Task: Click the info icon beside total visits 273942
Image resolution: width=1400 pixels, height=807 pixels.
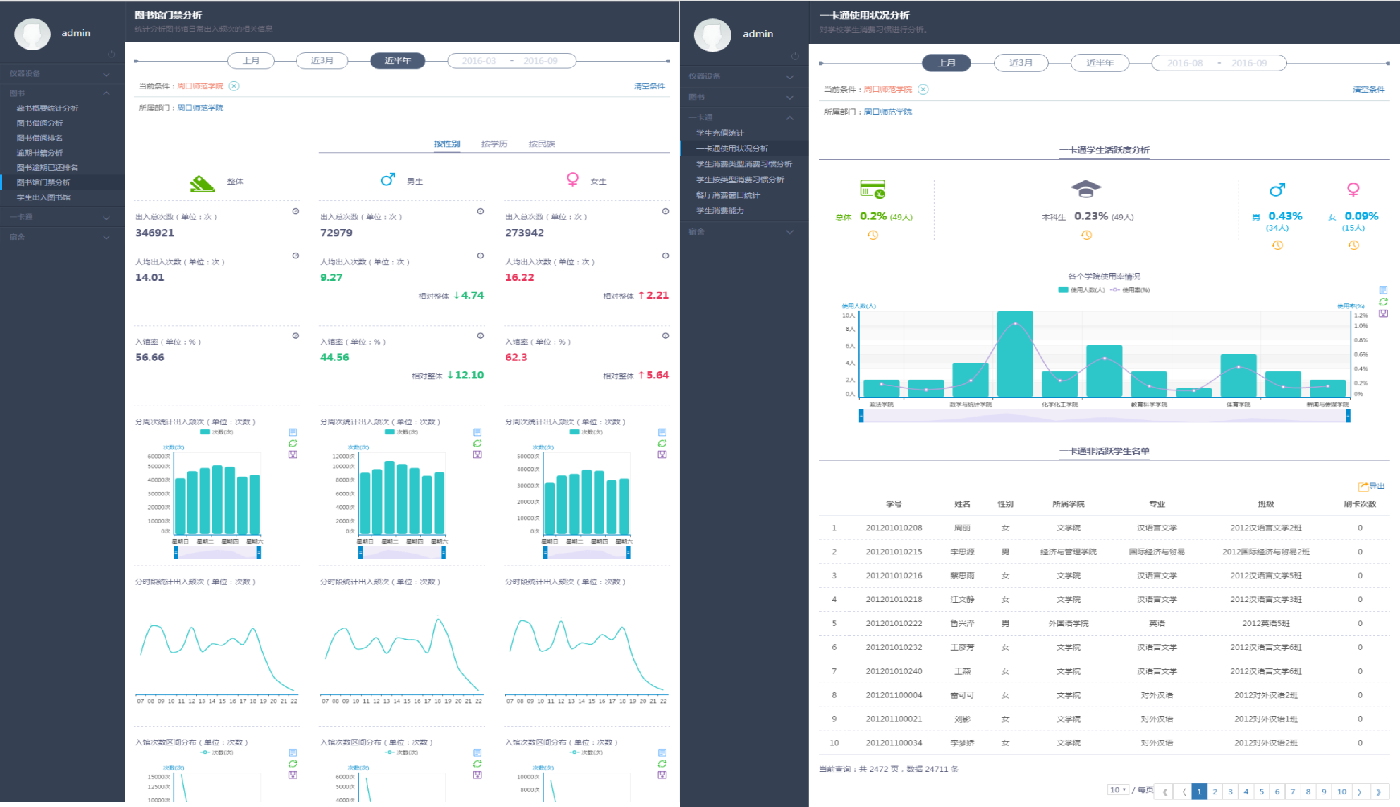Action: click(665, 211)
